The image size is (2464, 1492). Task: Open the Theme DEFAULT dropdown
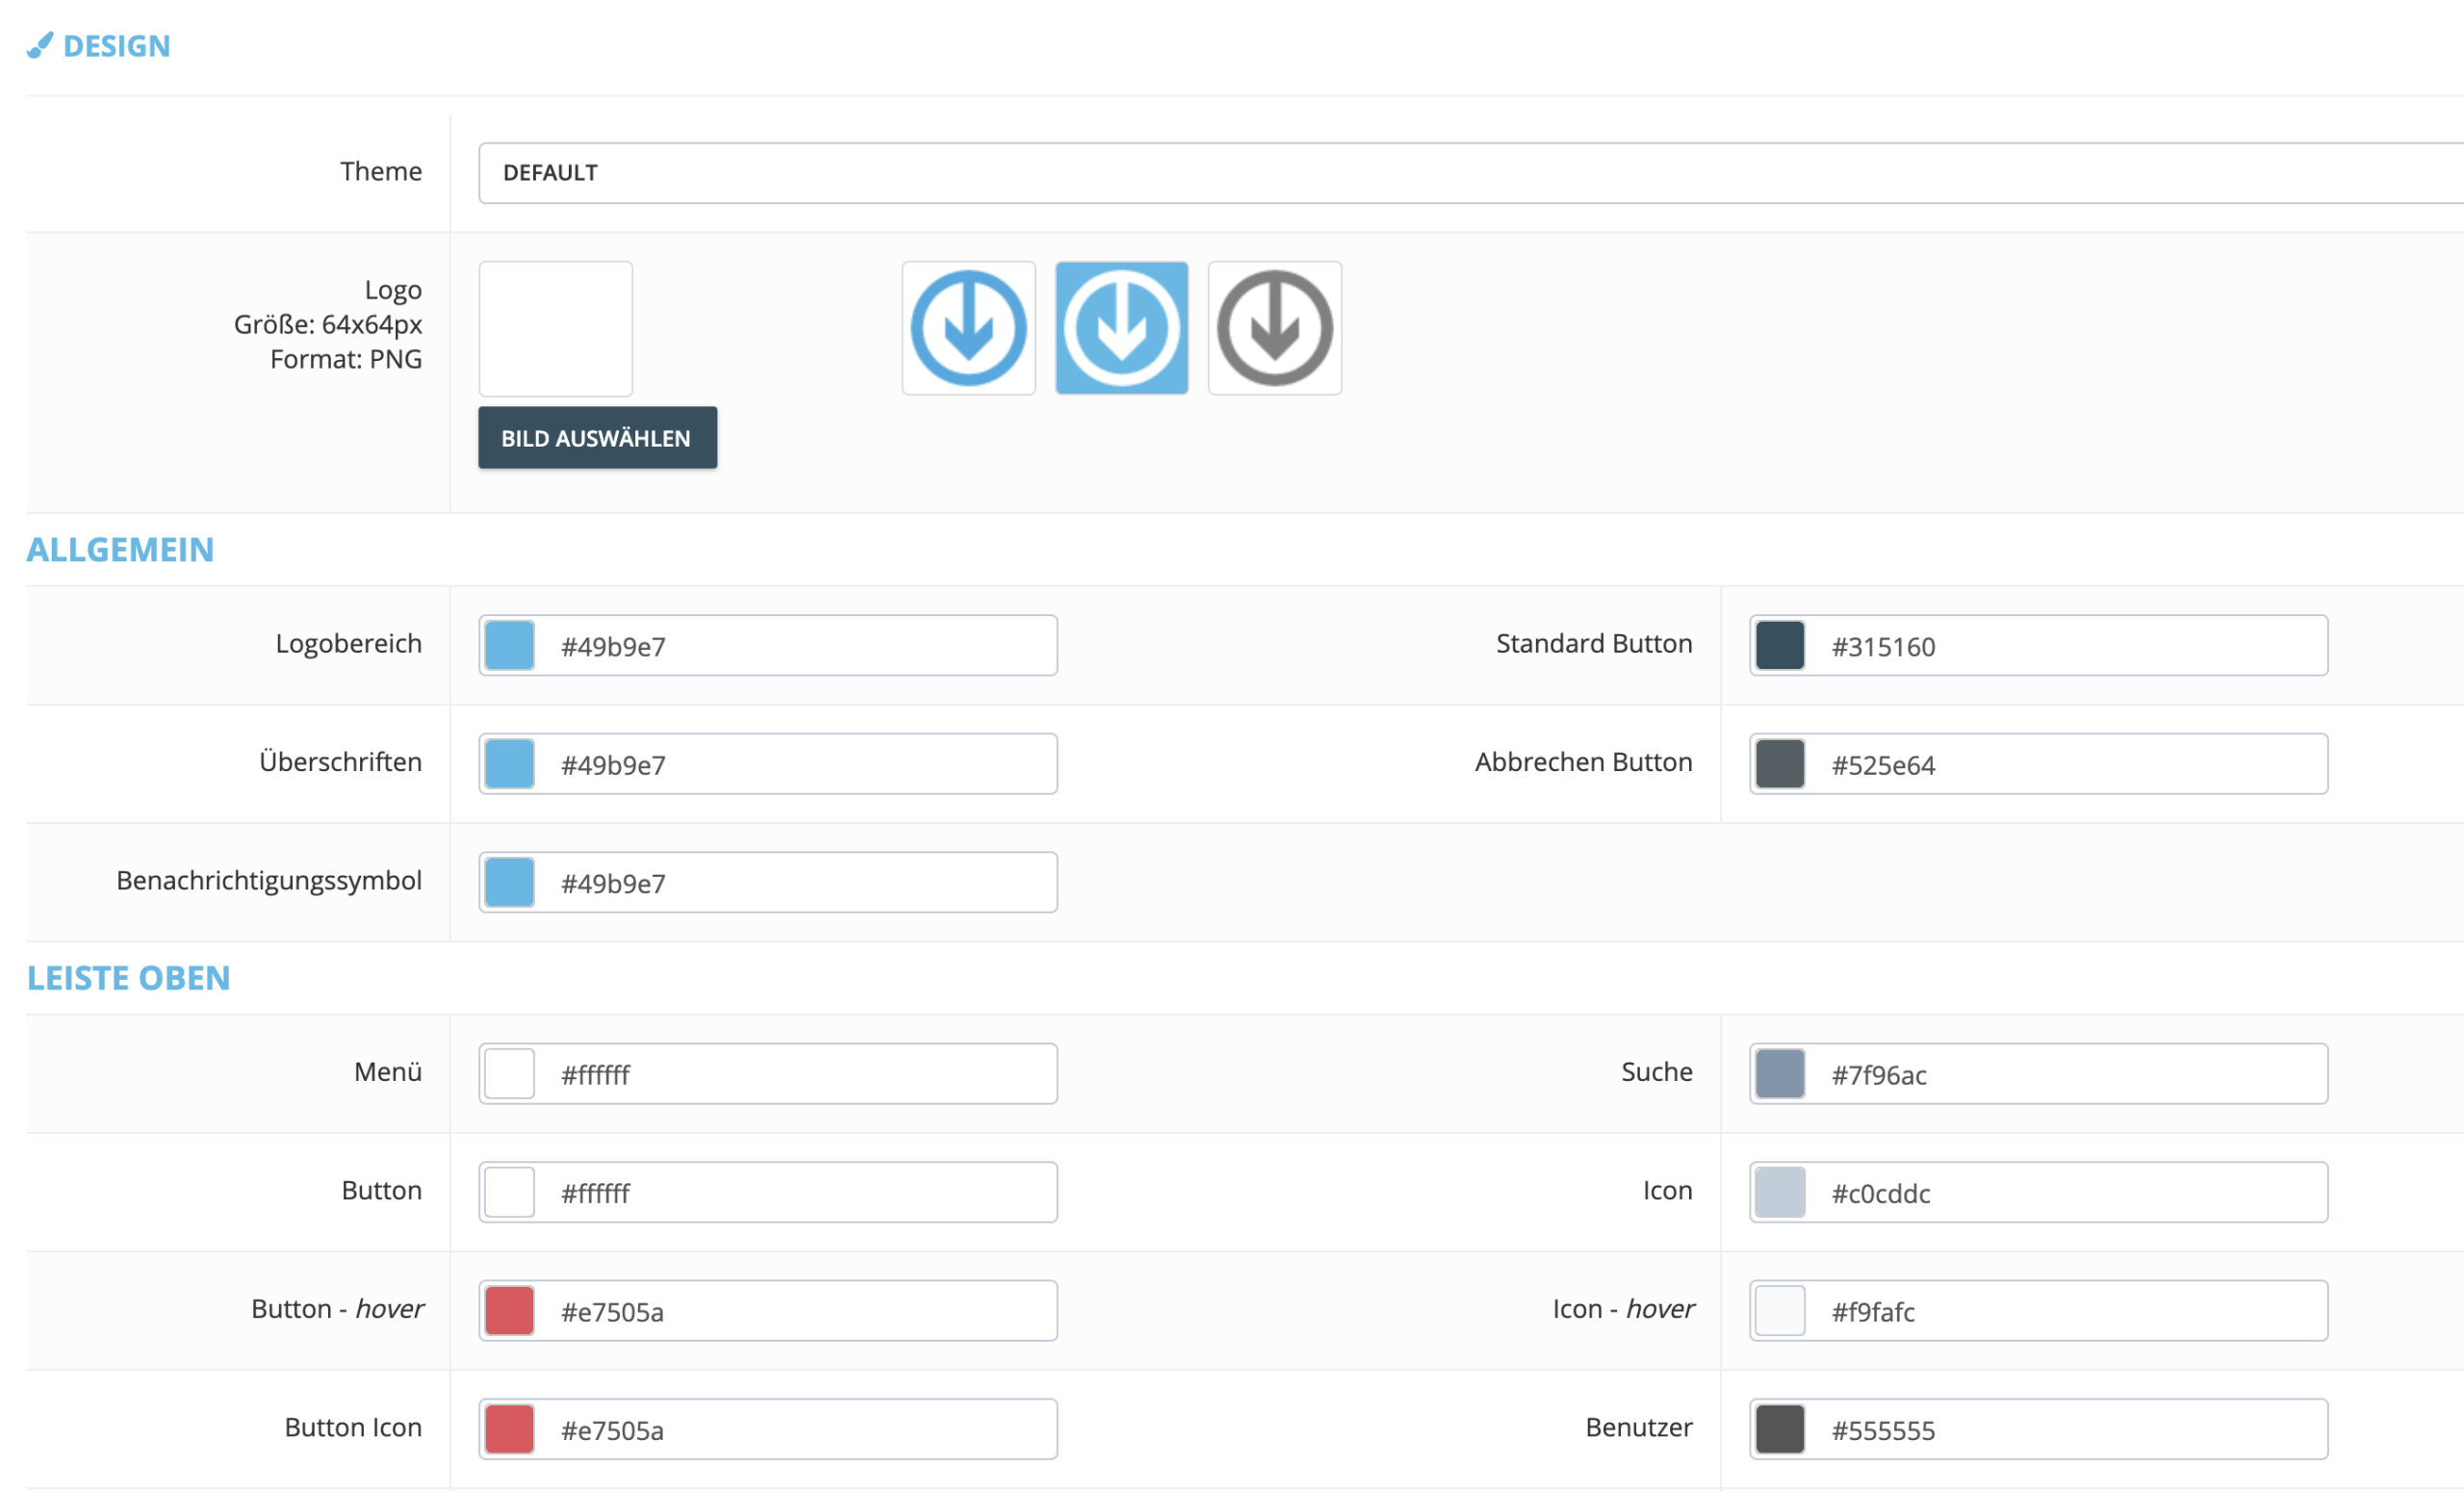(x=1470, y=173)
